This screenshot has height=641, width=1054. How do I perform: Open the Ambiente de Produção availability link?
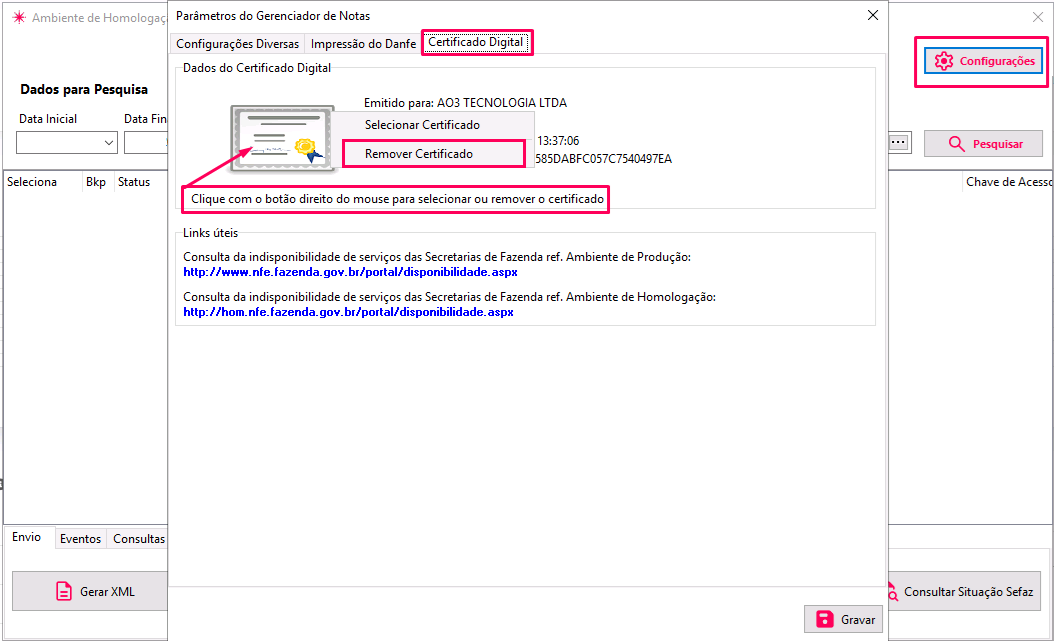(350, 272)
